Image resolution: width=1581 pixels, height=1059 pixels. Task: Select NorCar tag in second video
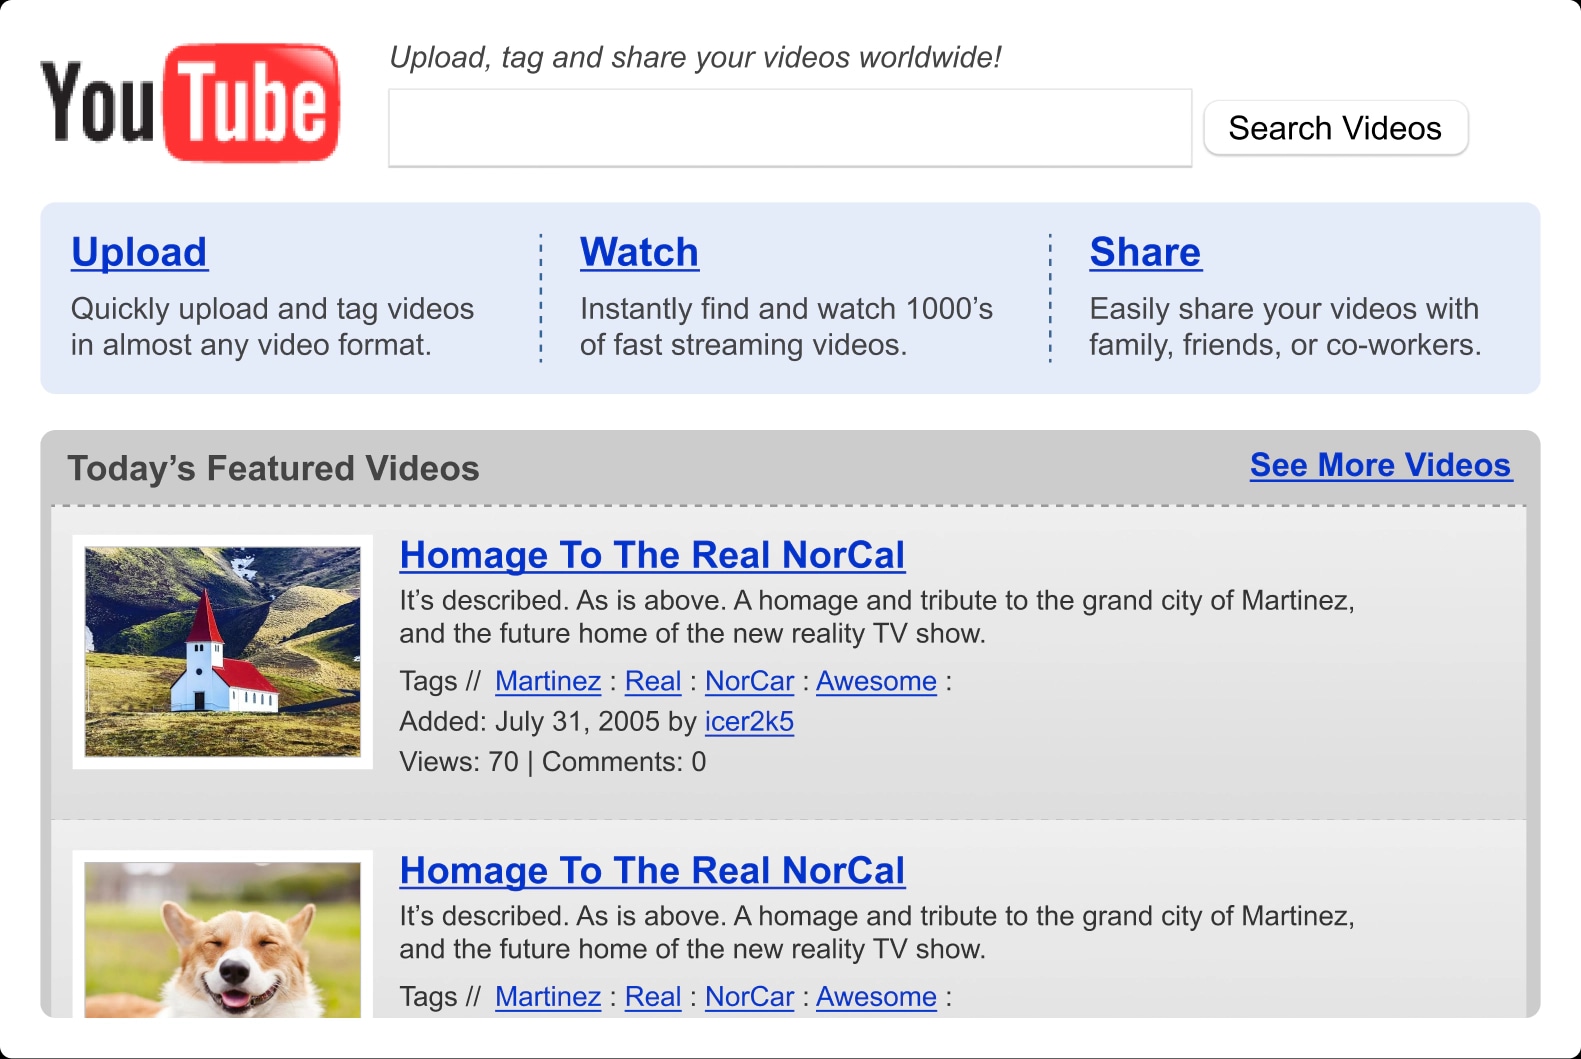pyautogui.click(x=749, y=997)
